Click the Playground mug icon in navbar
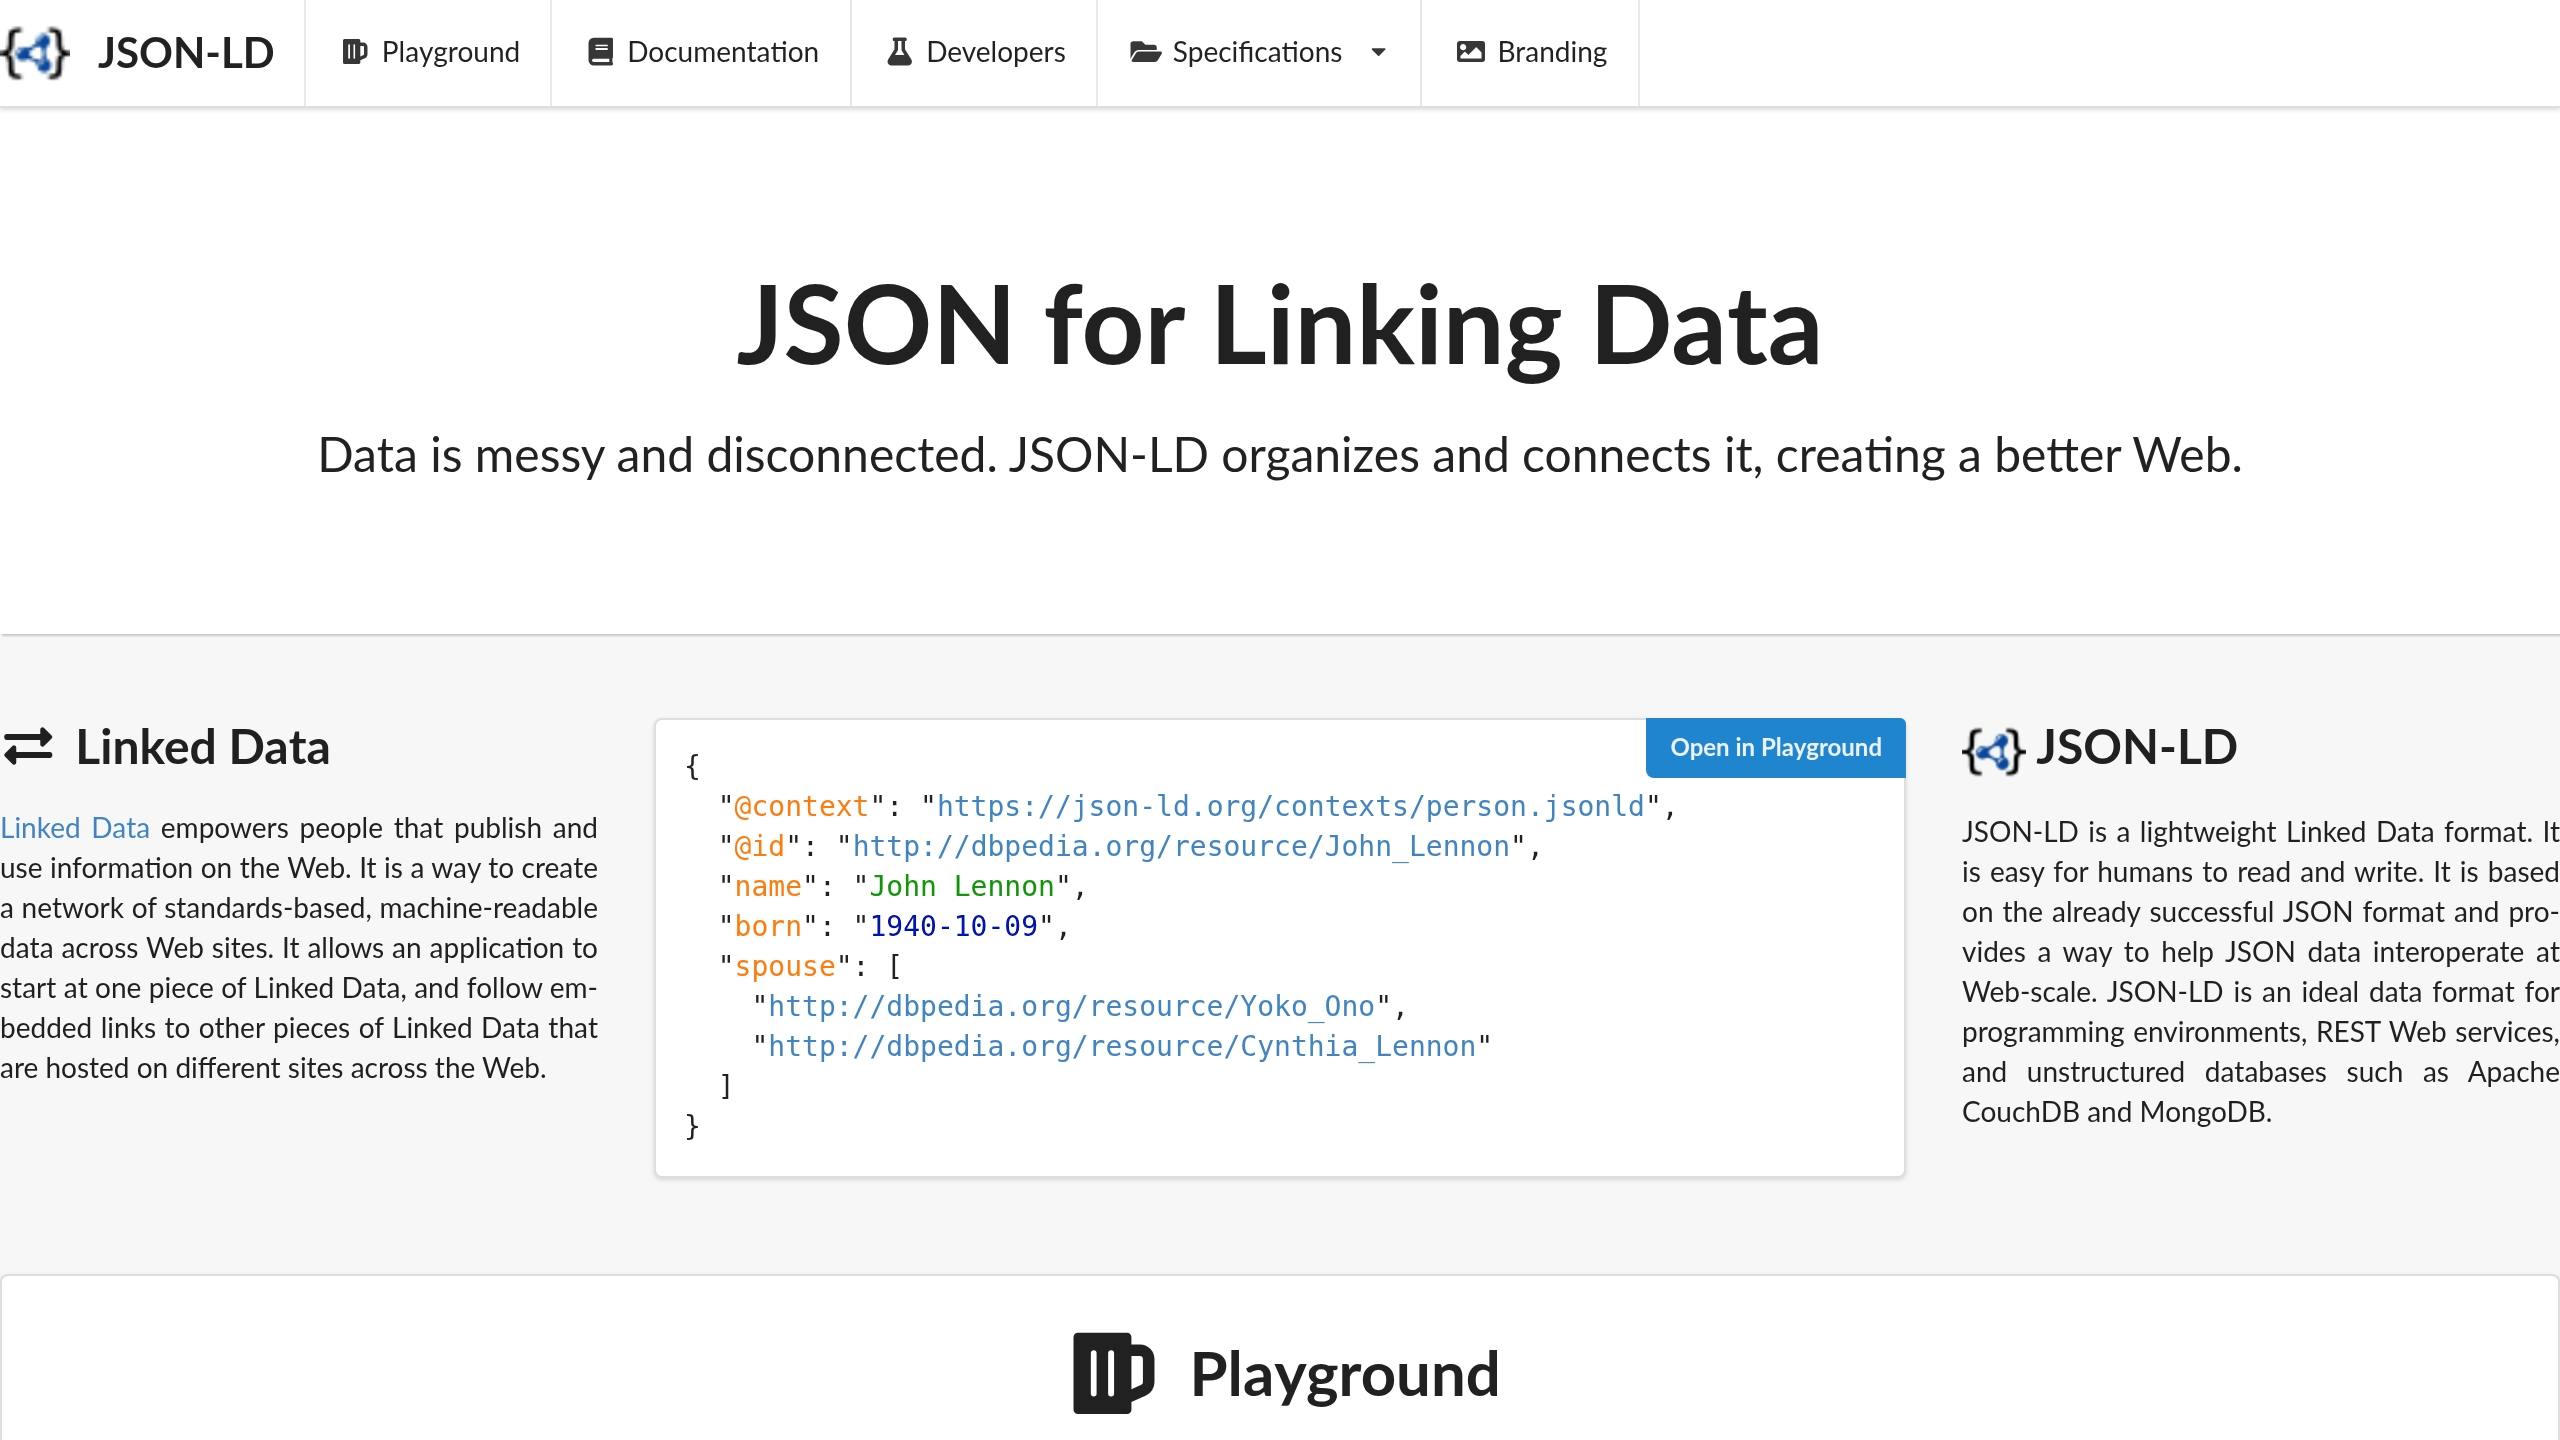Screen dimensions: 2560x1440 (x=354, y=52)
